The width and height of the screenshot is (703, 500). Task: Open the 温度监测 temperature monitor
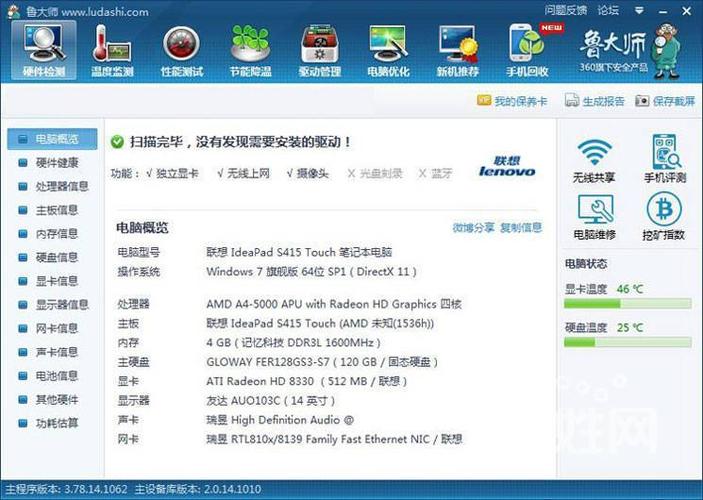click(113, 50)
